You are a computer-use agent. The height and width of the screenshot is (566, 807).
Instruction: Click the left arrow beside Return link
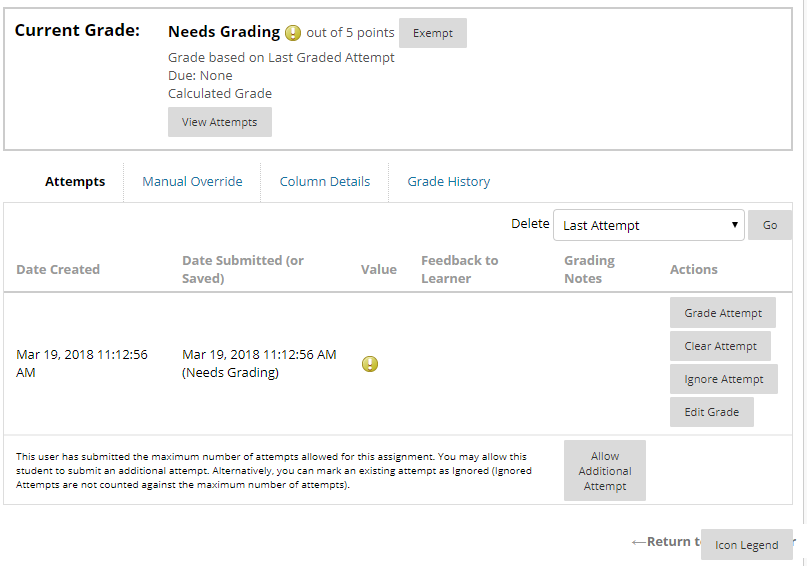[639, 542]
